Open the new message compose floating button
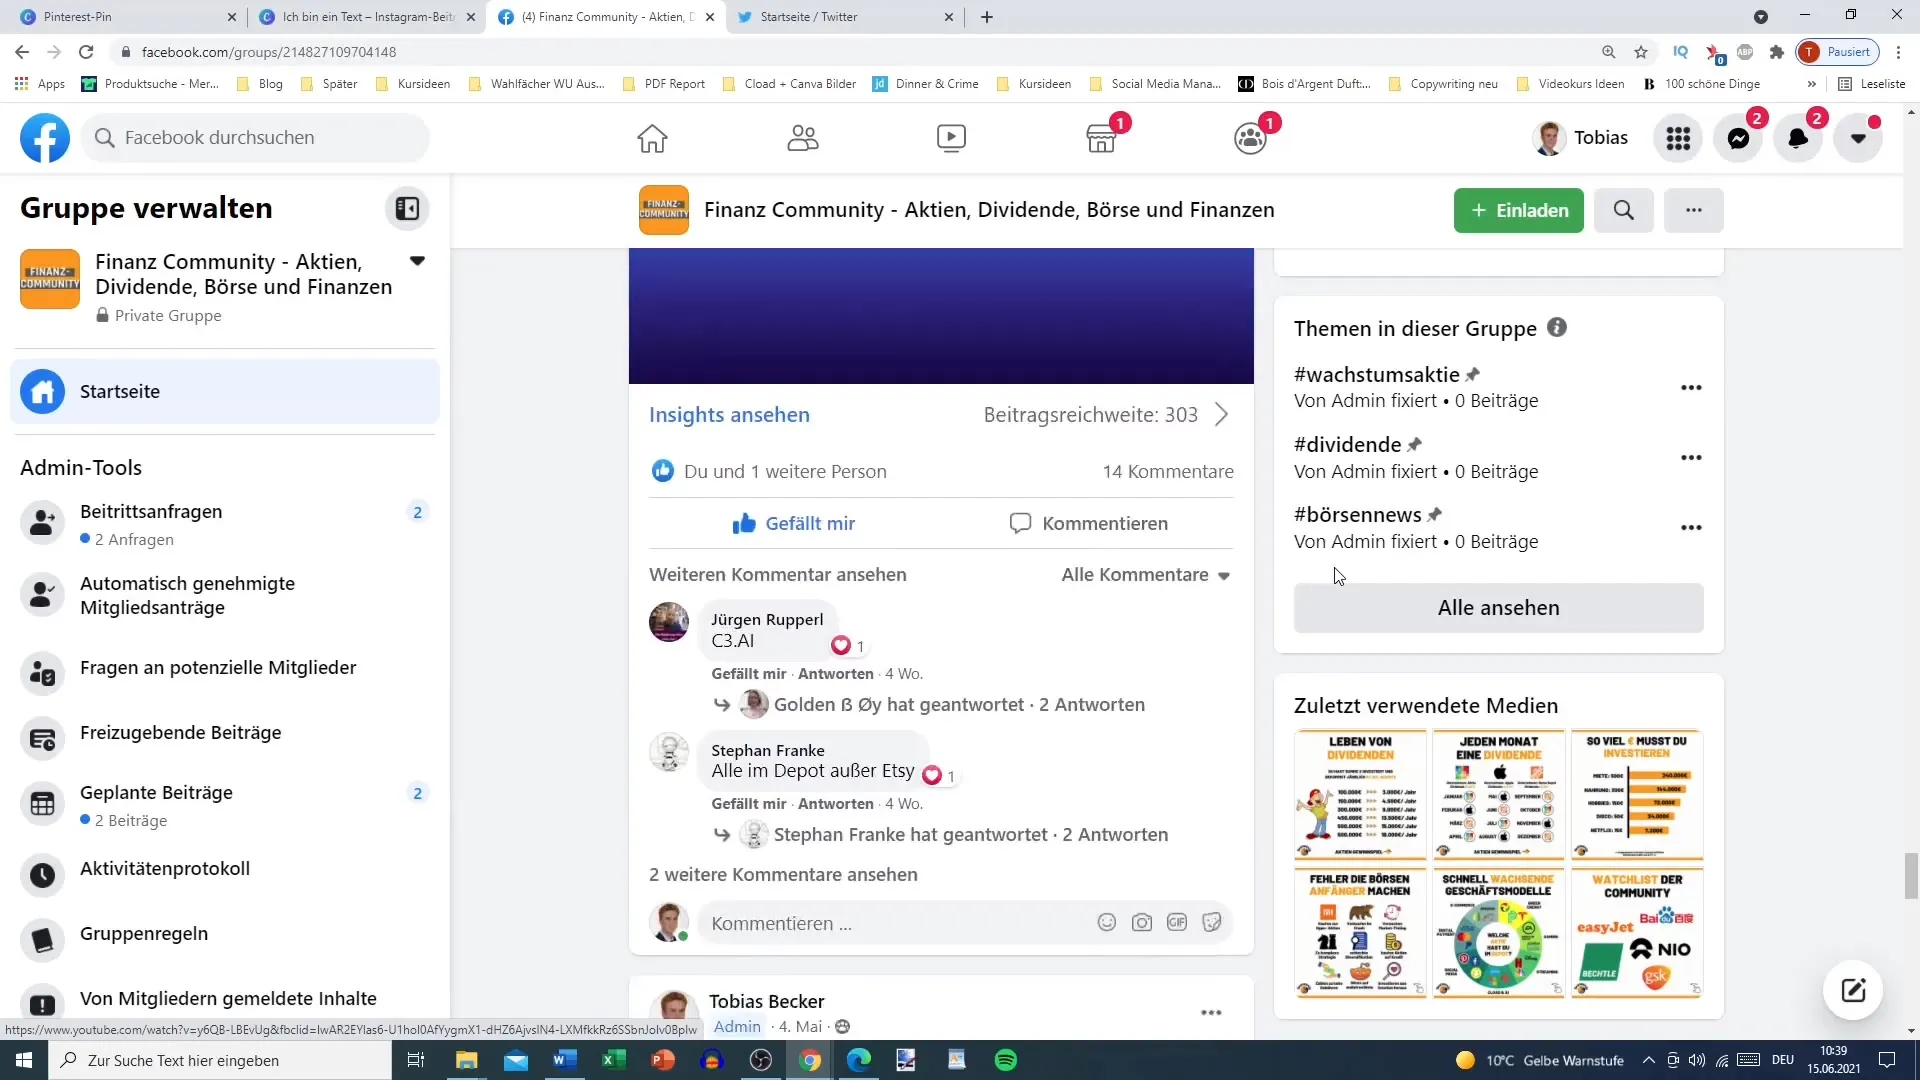1920x1080 pixels. click(x=1853, y=990)
